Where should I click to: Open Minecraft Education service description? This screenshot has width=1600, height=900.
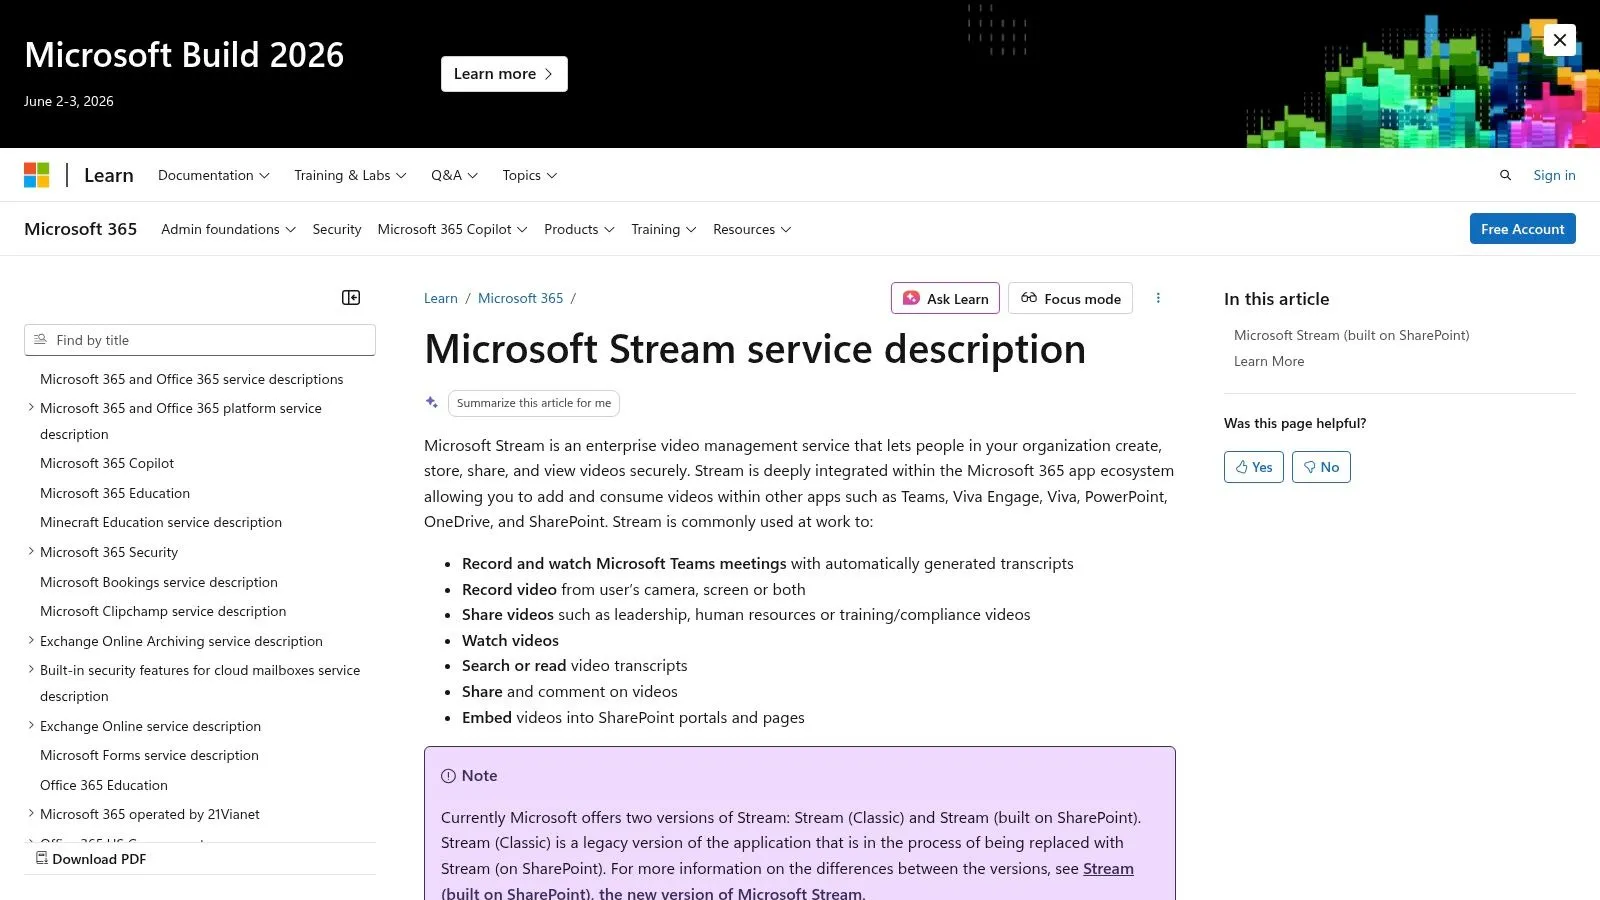click(161, 522)
